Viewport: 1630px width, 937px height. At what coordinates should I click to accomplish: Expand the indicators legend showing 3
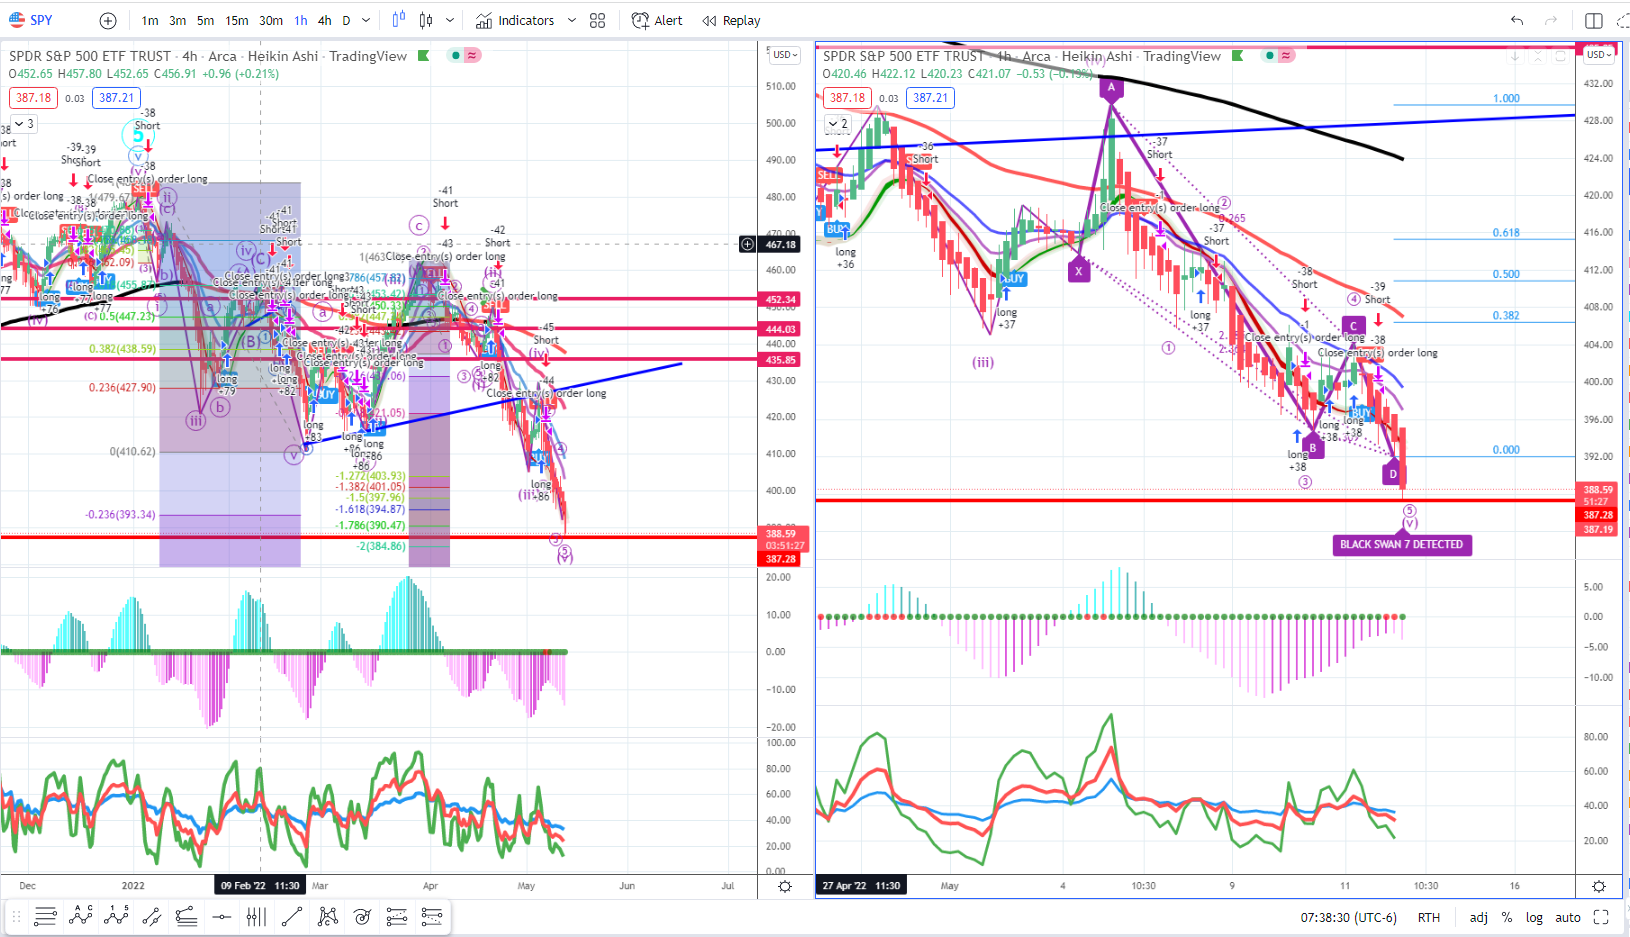click(x=24, y=124)
